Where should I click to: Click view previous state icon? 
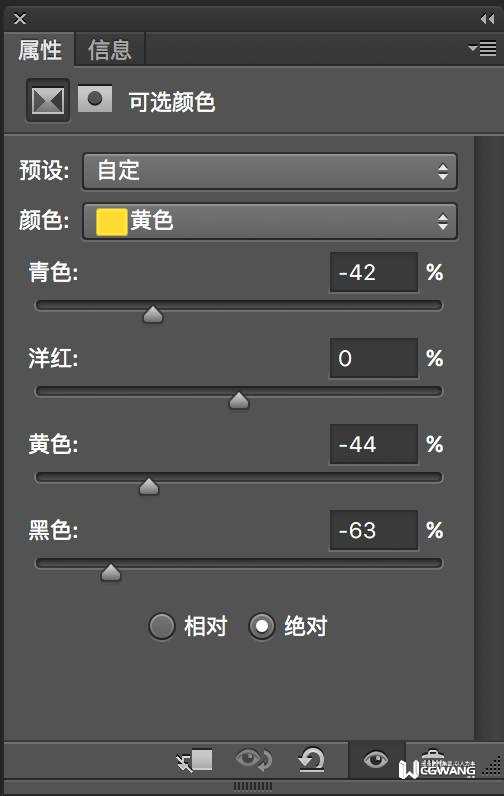254,760
